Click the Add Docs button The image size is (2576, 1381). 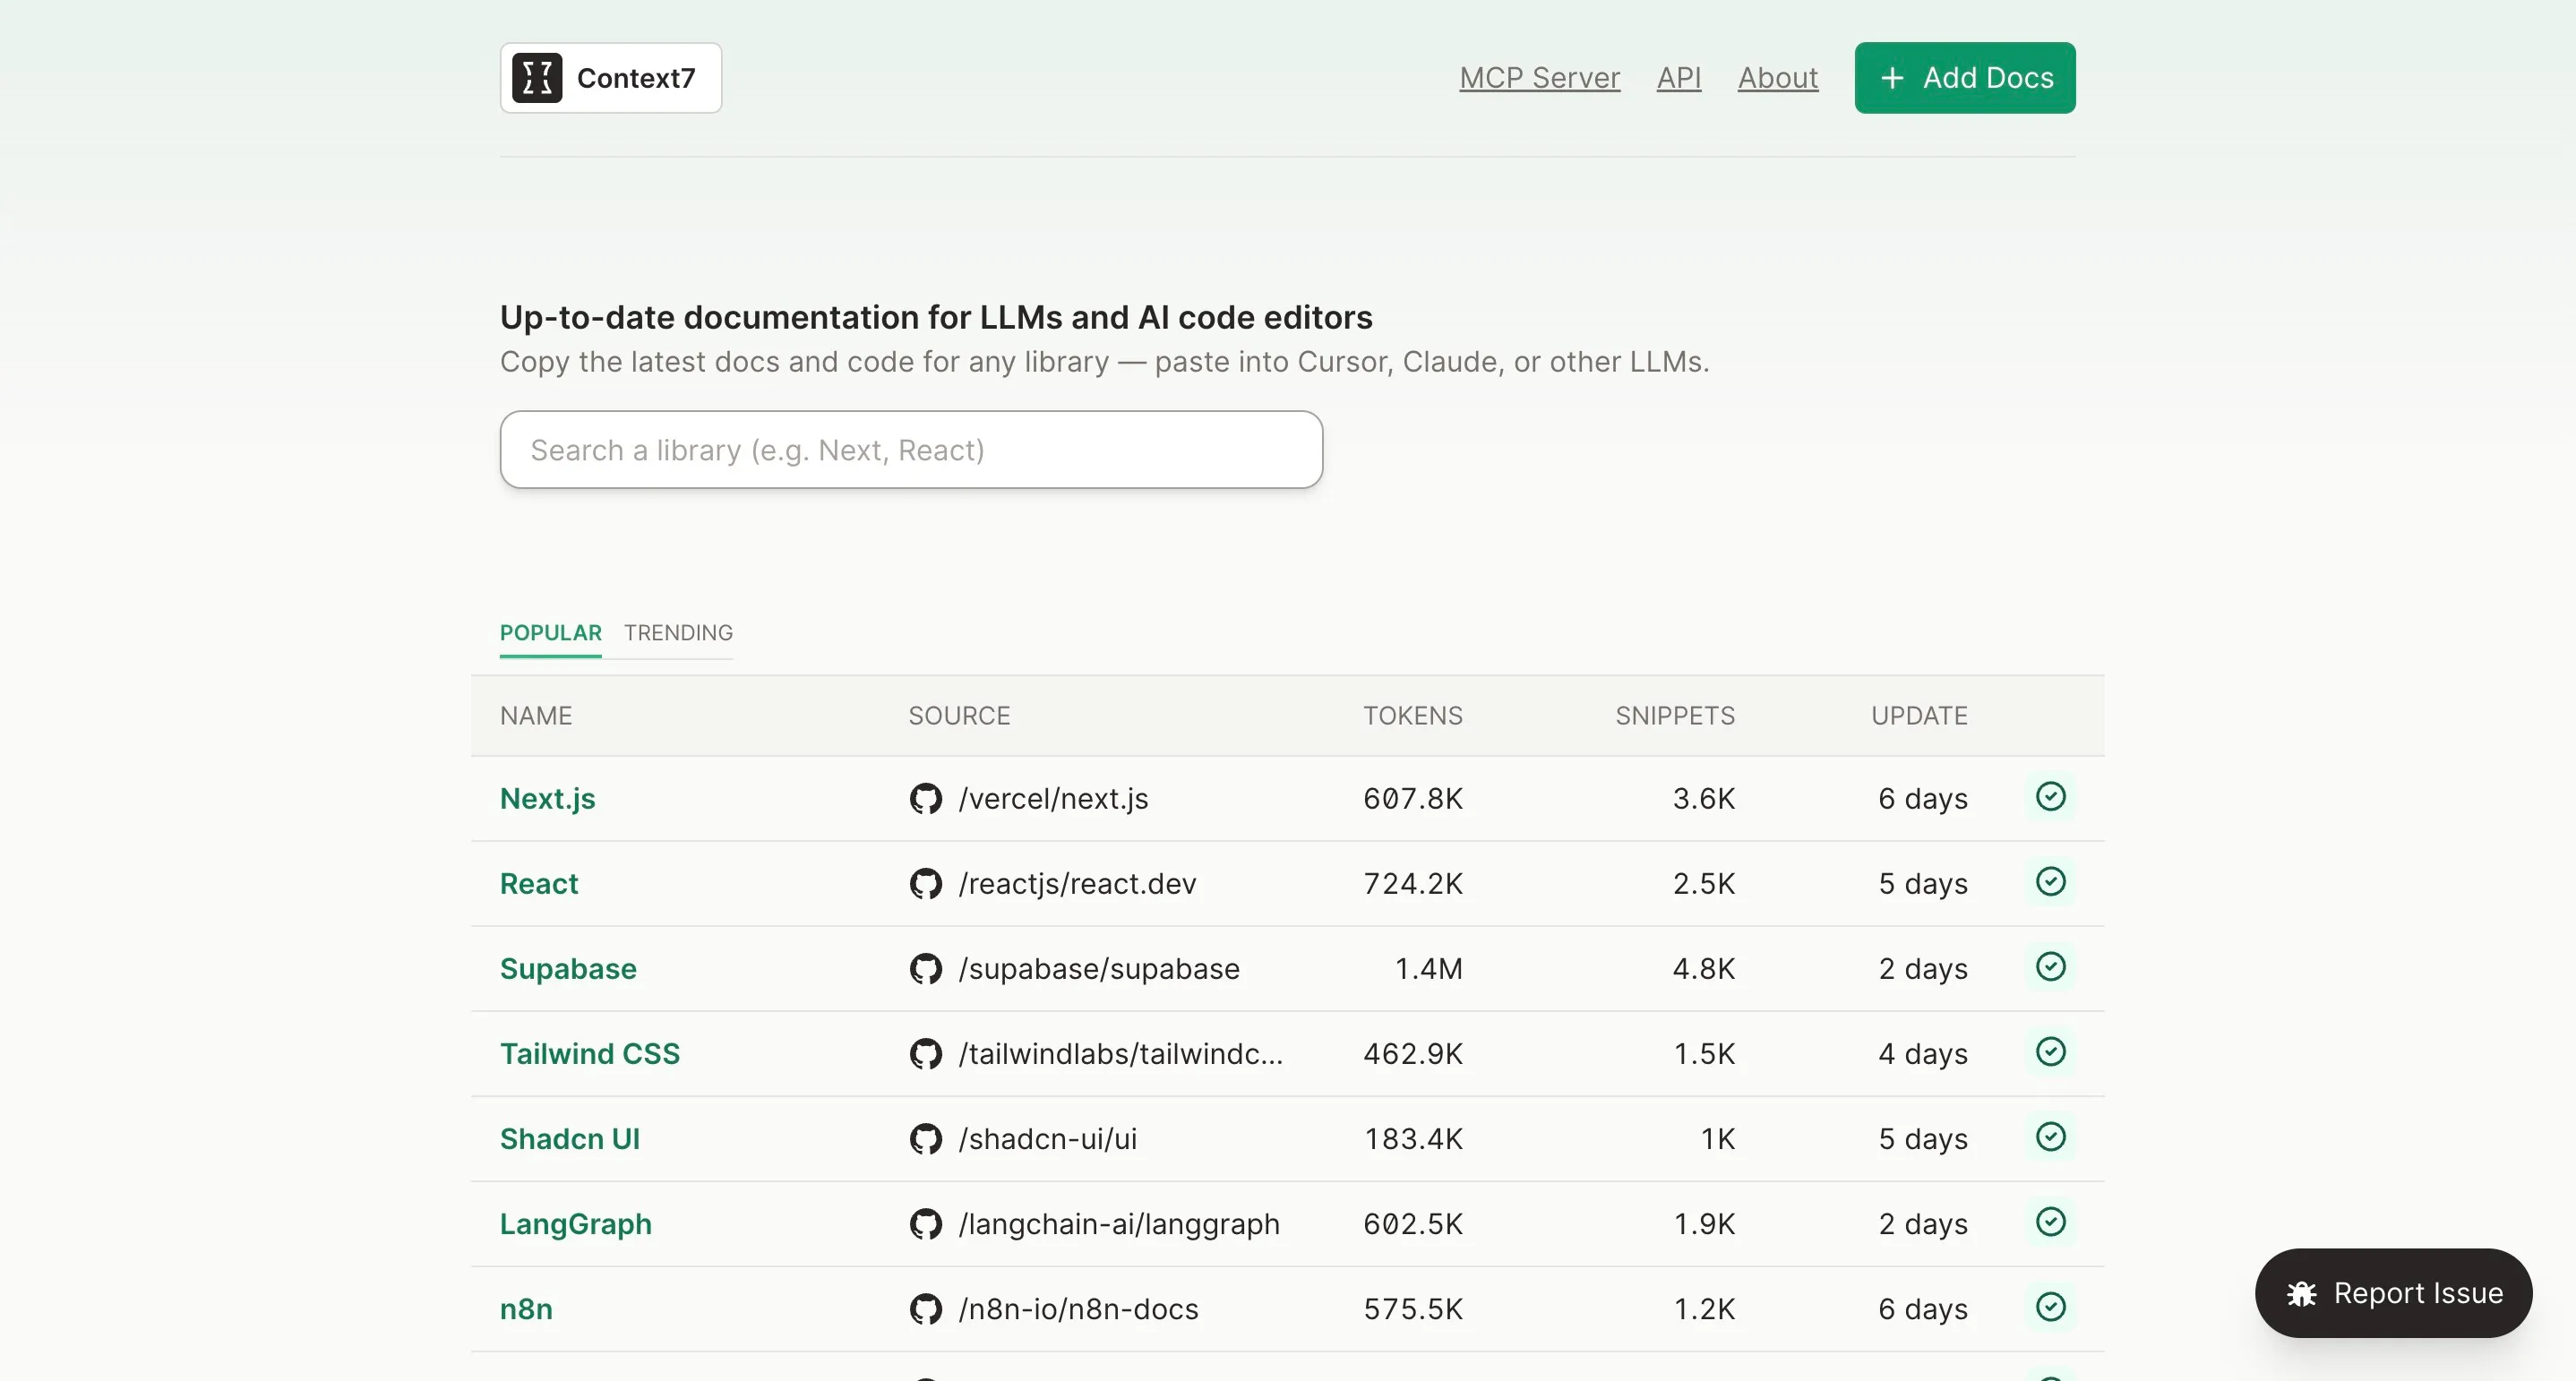[x=1965, y=78]
